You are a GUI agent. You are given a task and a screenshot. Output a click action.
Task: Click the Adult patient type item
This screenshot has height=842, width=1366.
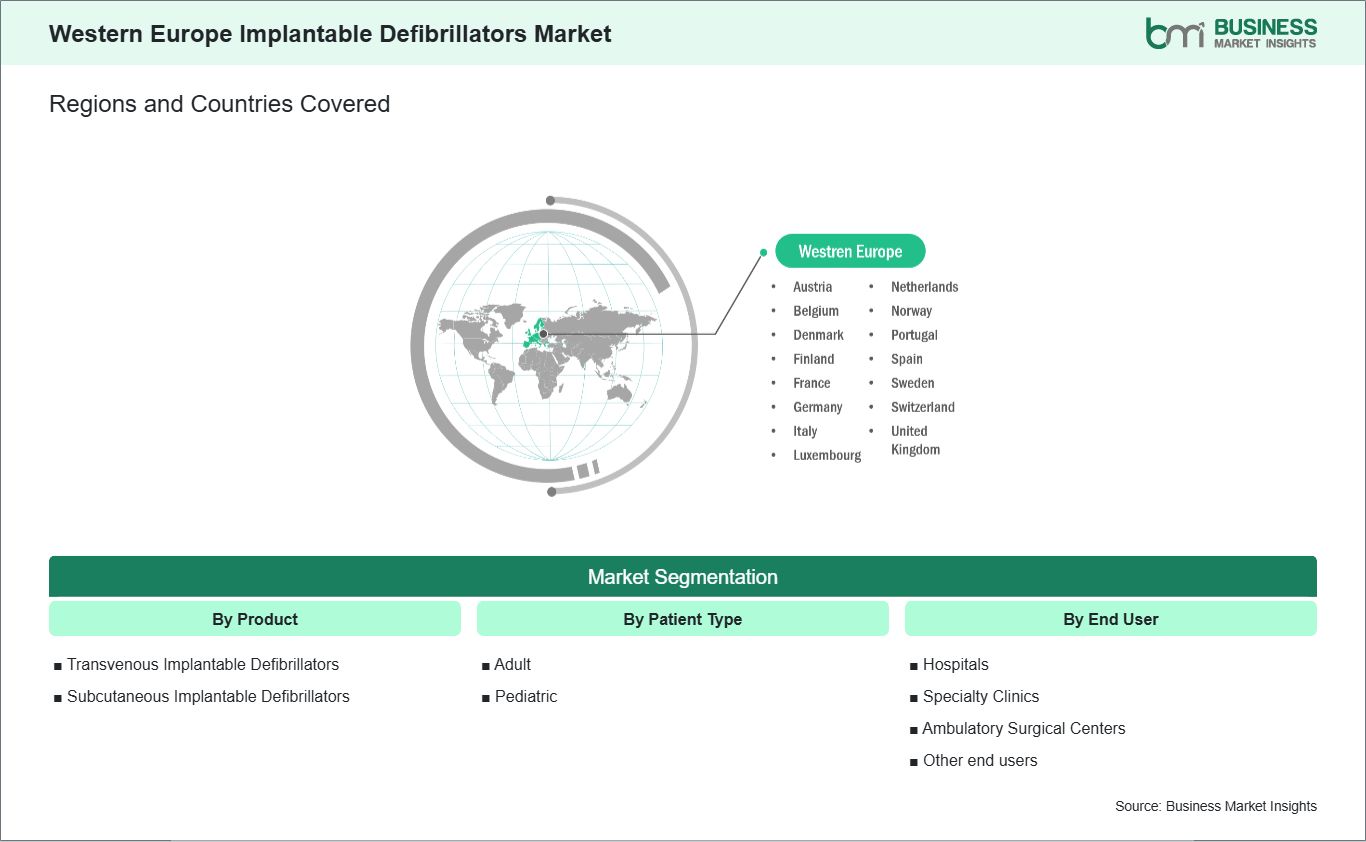point(513,664)
